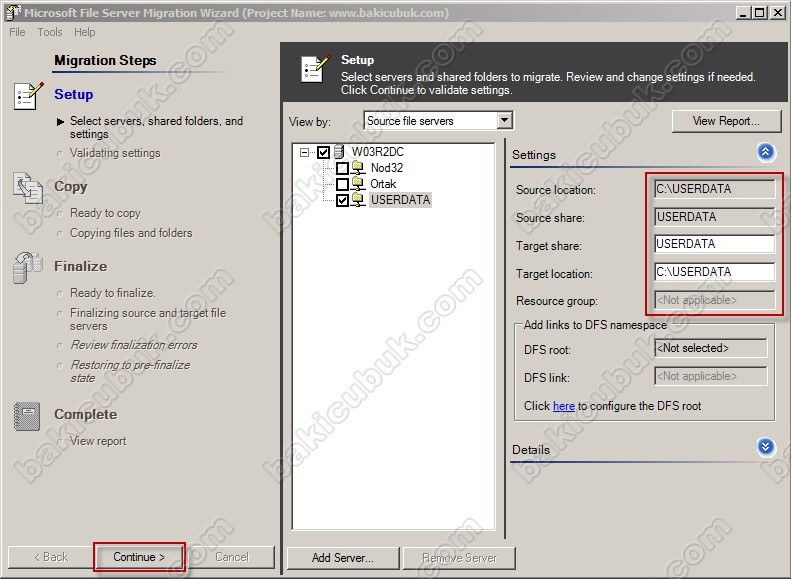Click the Add Server button

(343, 558)
